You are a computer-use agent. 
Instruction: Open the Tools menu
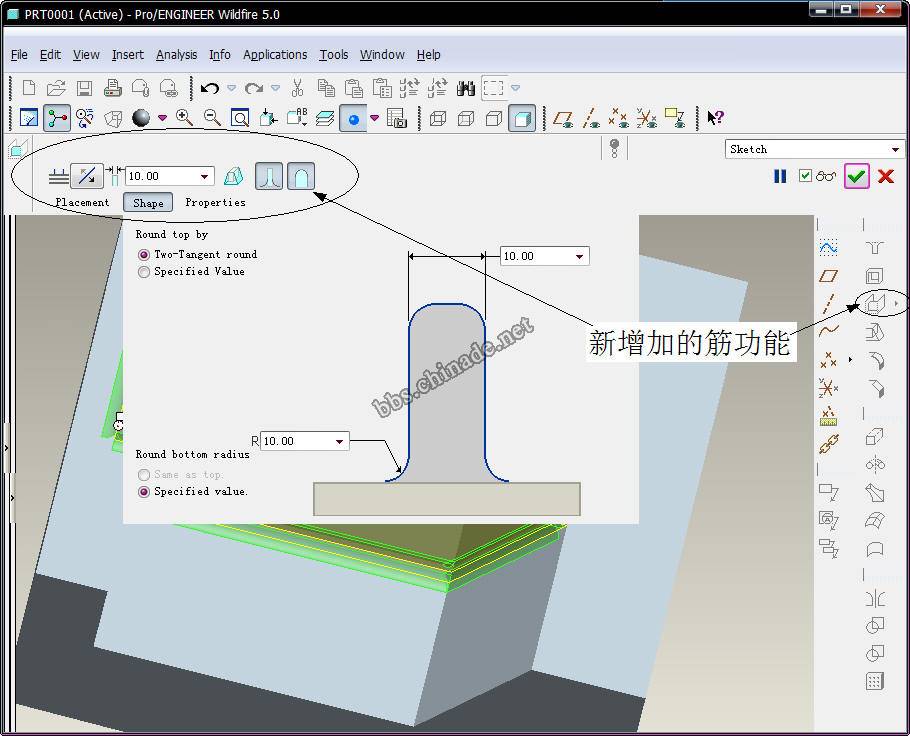point(334,55)
